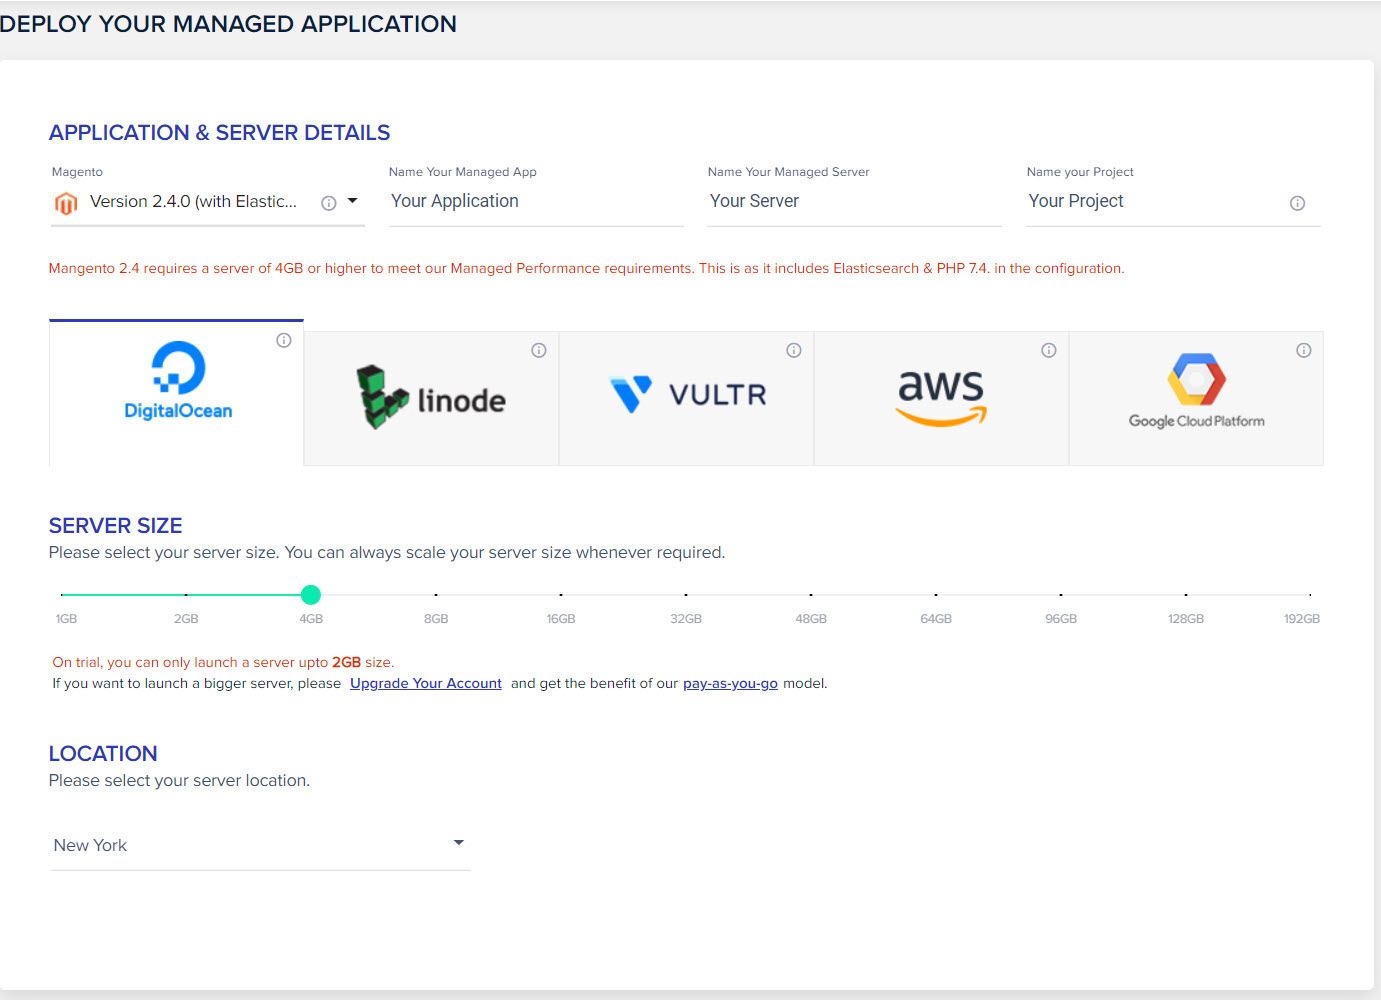
Task: Set server size to 2GB mark
Action: pos(186,595)
